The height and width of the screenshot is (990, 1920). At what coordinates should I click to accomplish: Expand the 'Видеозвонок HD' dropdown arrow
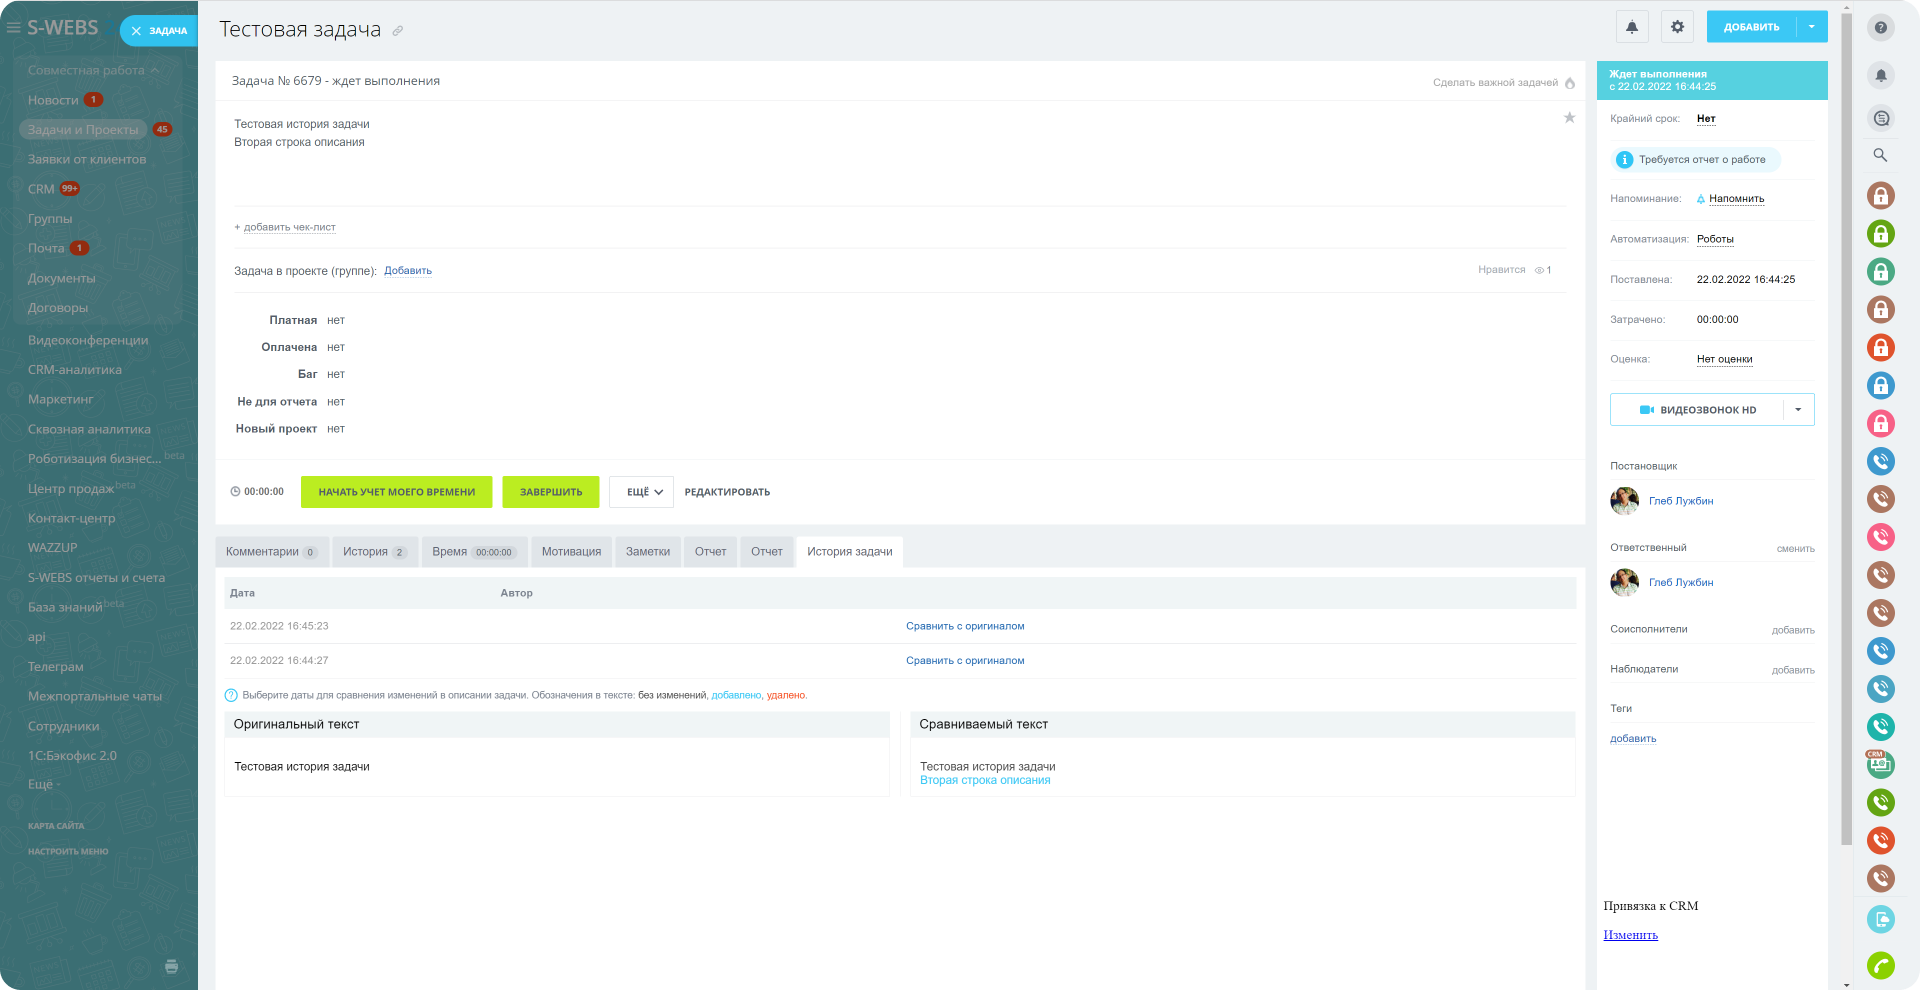(1798, 410)
